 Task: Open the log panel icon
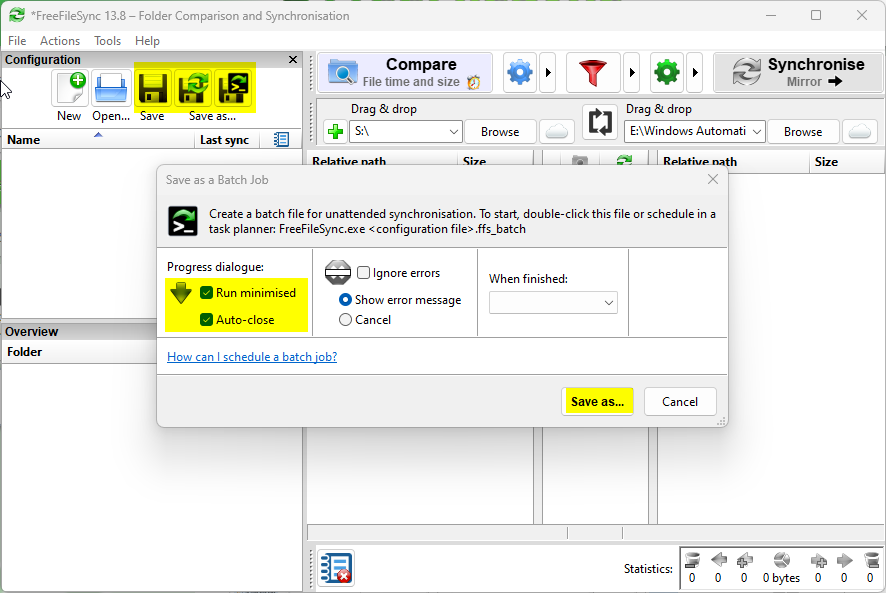336,568
